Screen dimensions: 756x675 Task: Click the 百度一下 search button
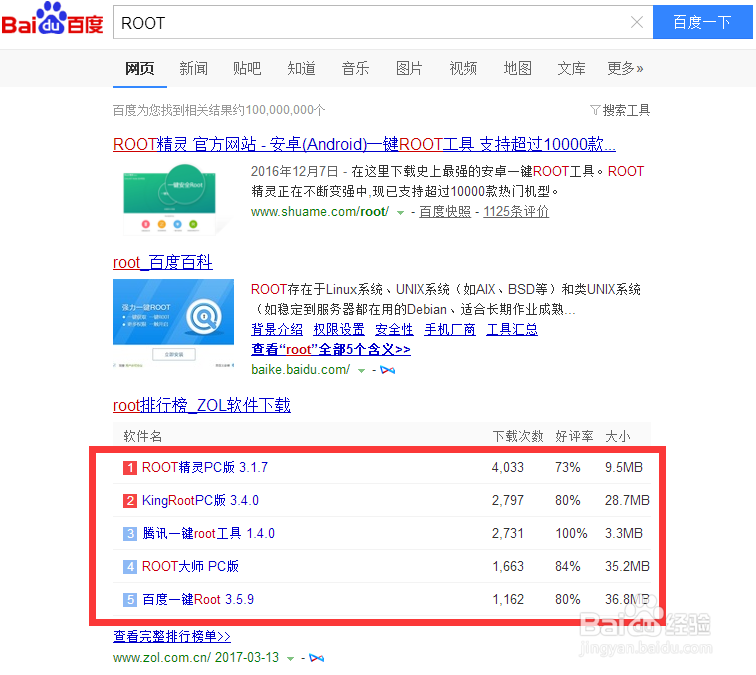702,22
